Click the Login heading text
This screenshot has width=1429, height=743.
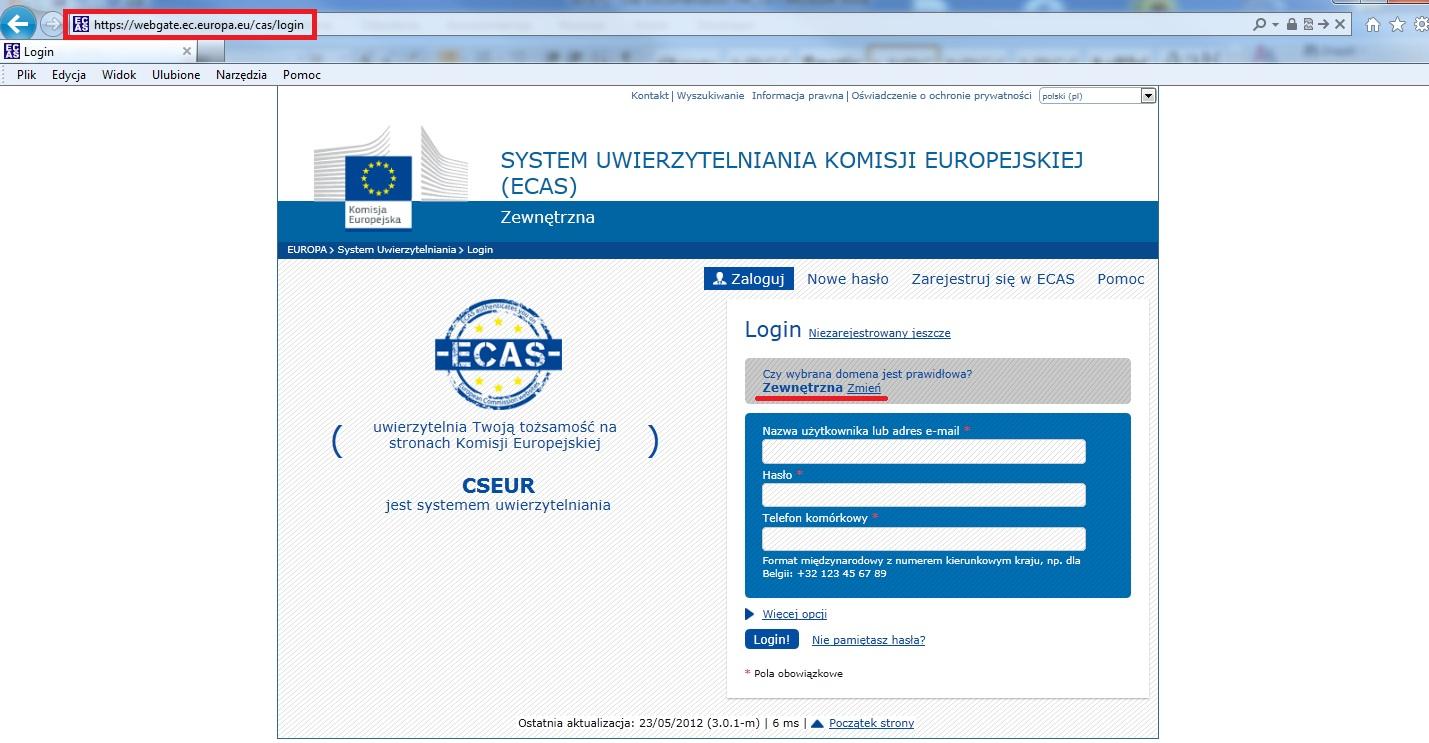coord(773,330)
